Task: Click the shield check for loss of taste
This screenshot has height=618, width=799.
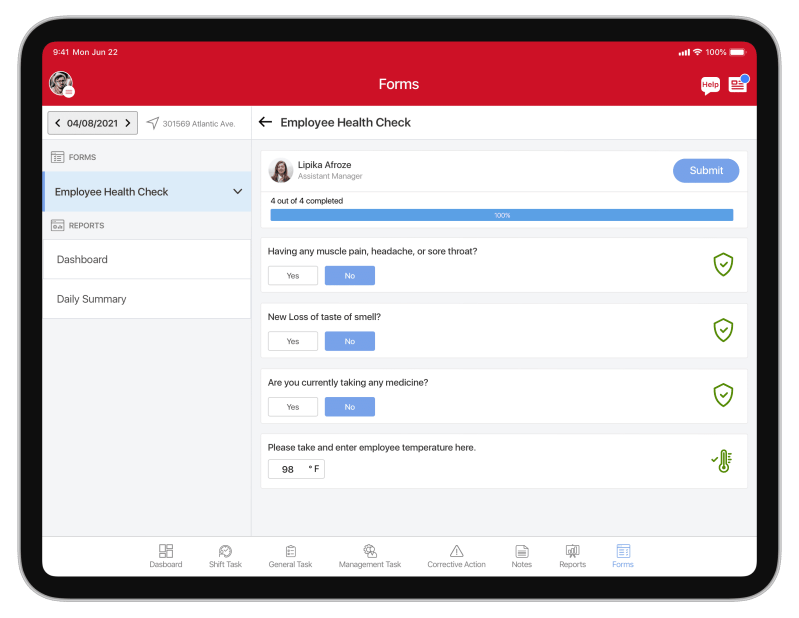Action: coord(723,330)
